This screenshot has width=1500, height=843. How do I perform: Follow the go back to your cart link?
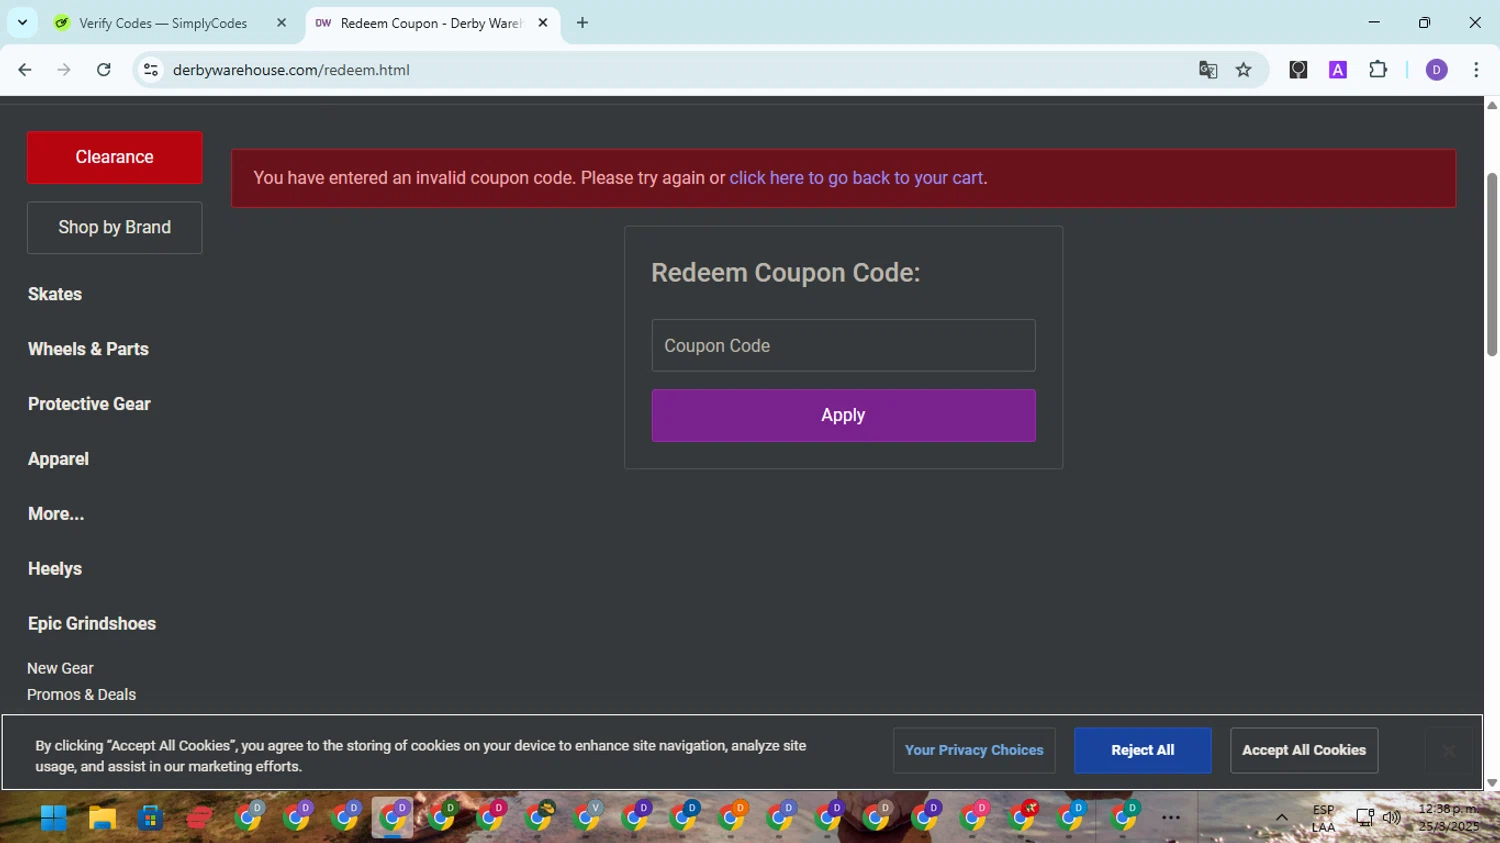856,178
